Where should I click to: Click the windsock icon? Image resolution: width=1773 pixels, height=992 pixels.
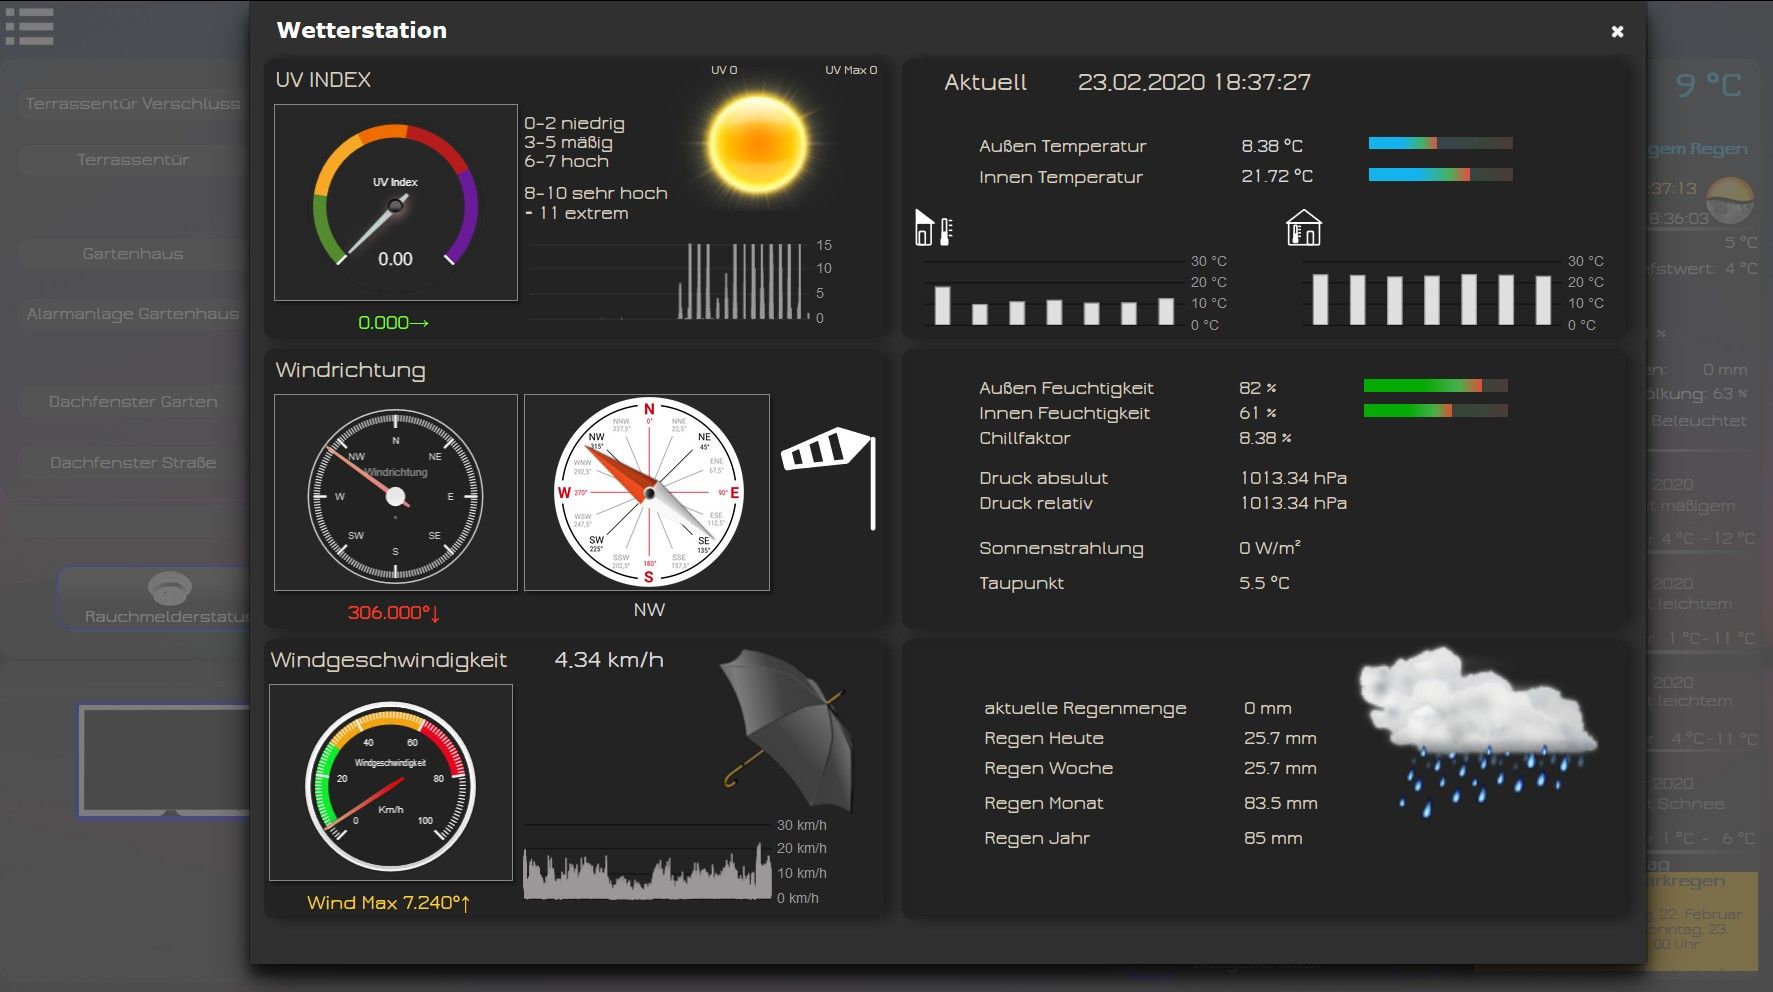(x=830, y=463)
